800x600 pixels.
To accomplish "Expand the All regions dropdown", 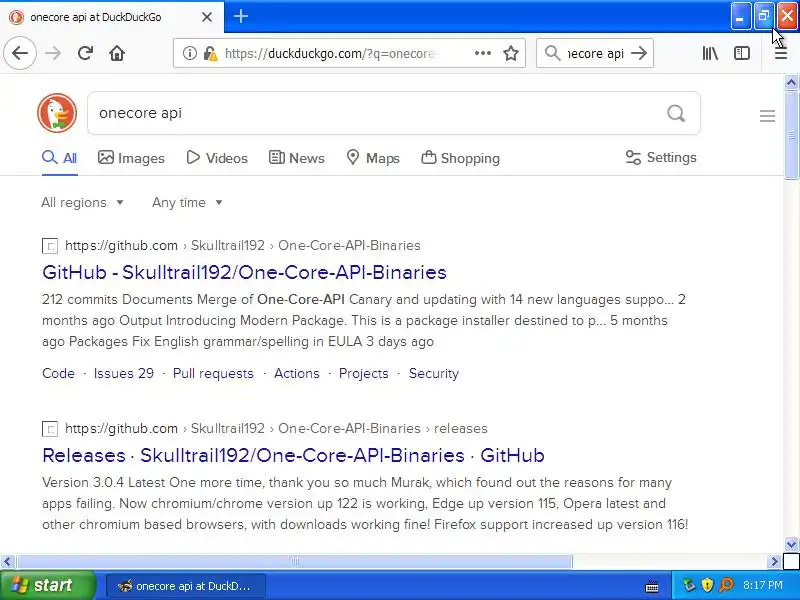I will pyautogui.click(x=82, y=203).
